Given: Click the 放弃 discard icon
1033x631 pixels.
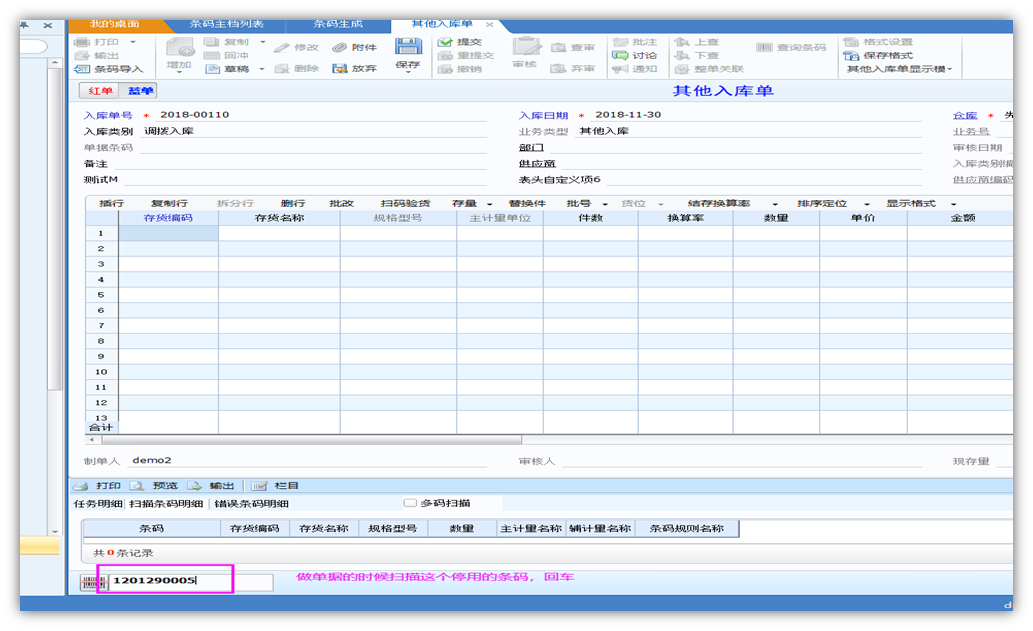Looking at the screenshot, I should [x=339, y=69].
